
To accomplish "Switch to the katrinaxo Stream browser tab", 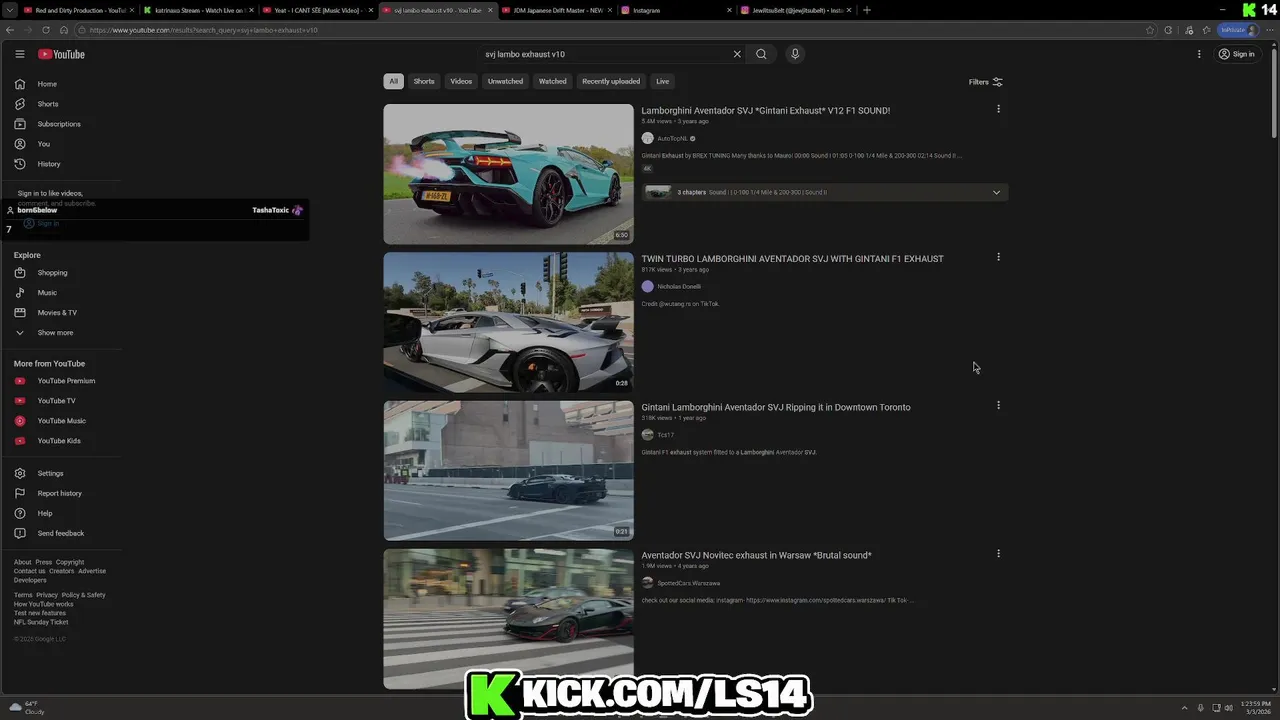I will (x=198, y=10).
